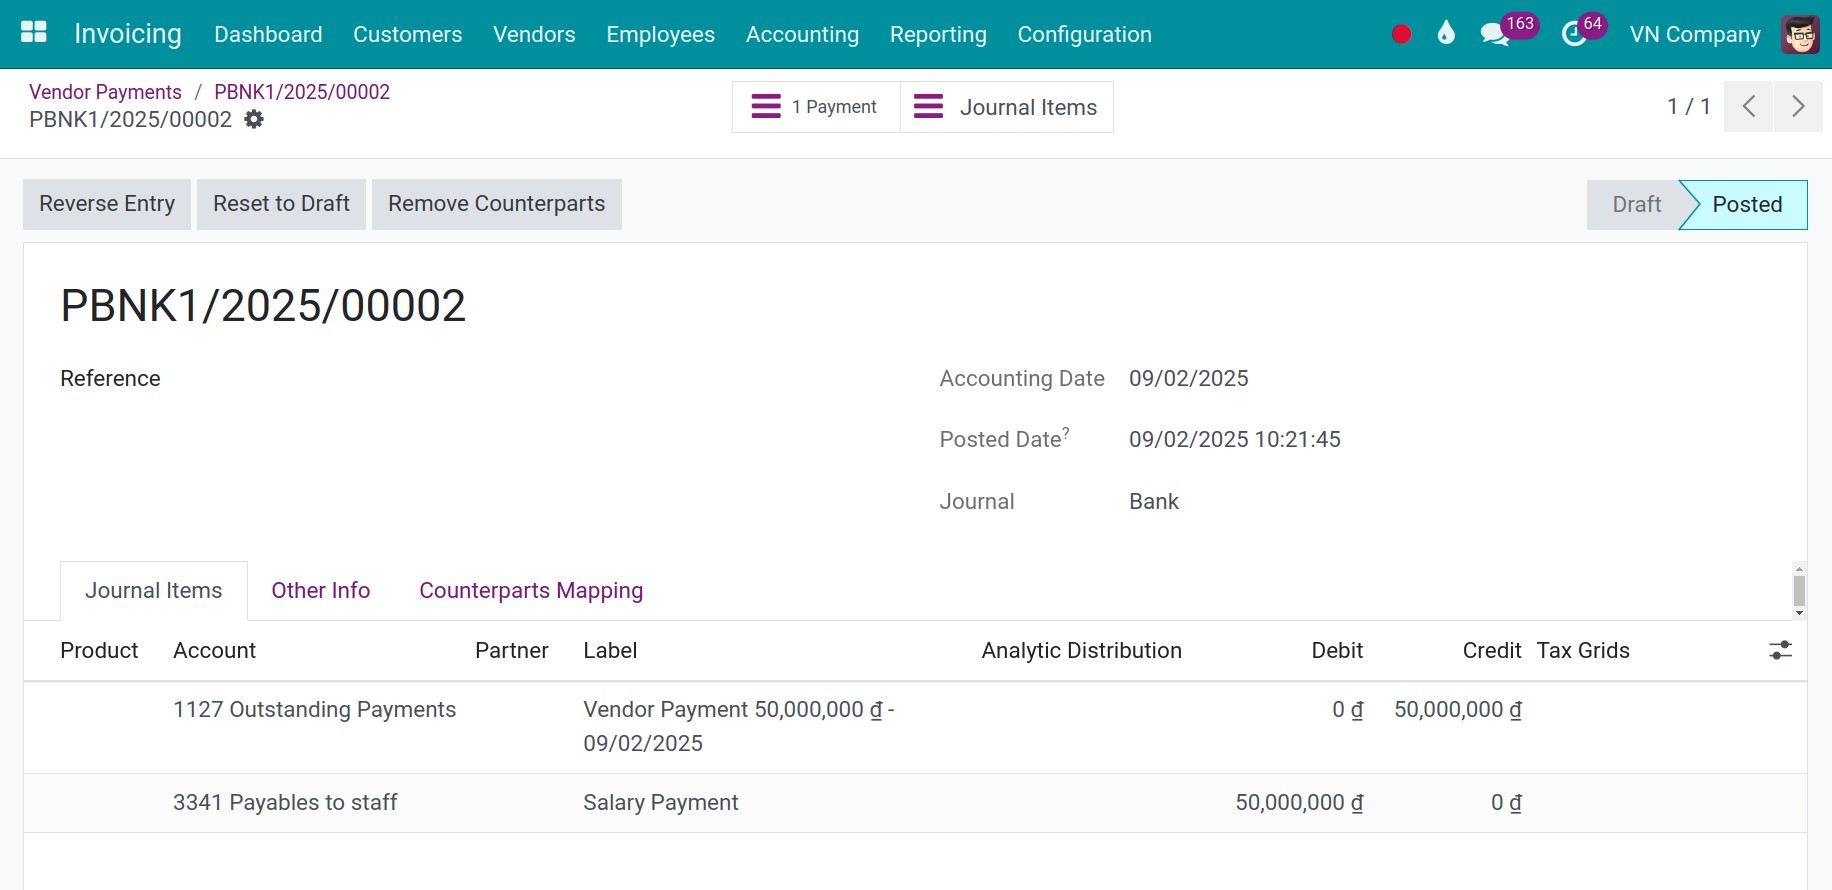Click the gear icon next to PBNK1/2025/00002
The width and height of the screenshot is (1832, 890).
tap(255, 119)
